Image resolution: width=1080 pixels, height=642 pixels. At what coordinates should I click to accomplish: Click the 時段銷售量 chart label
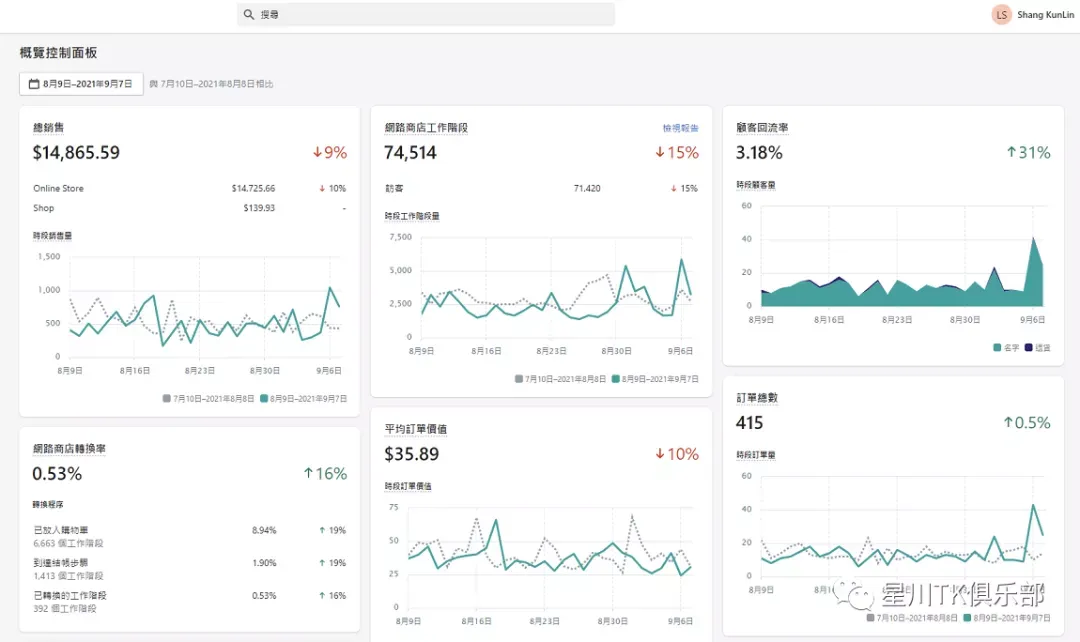52,236
